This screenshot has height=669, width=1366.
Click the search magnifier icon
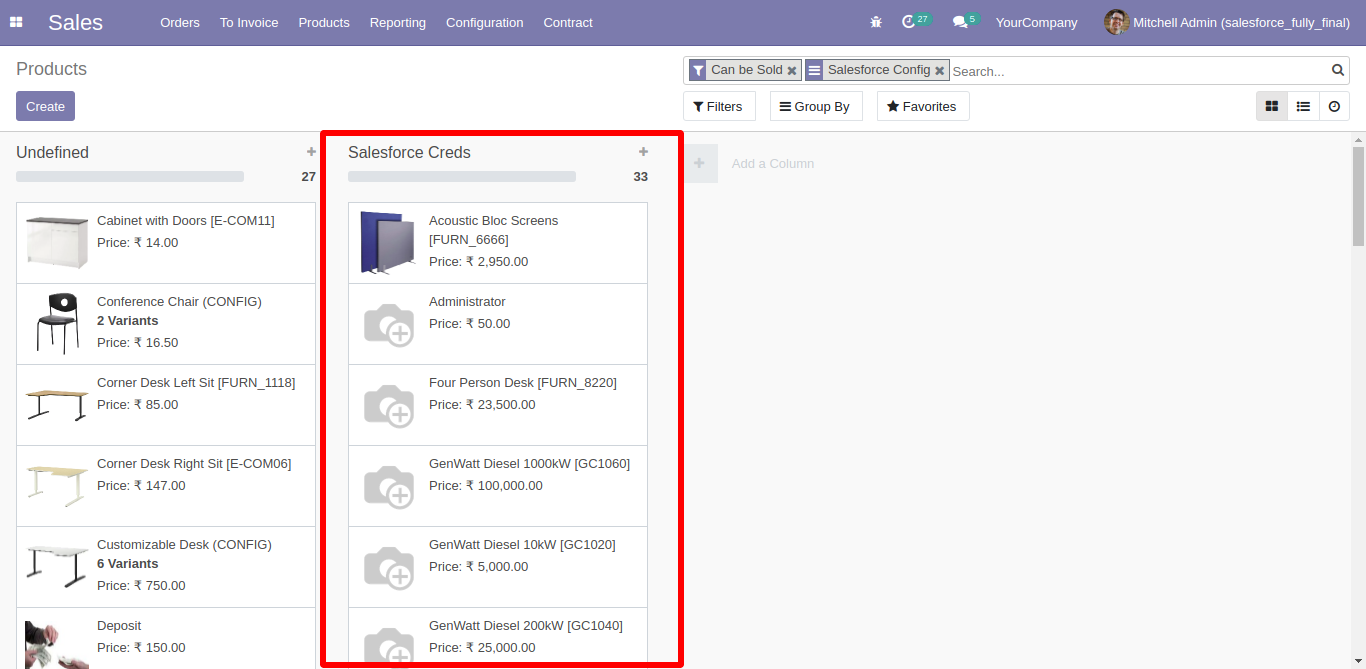pyautogui.click(x=1338, y=70)
